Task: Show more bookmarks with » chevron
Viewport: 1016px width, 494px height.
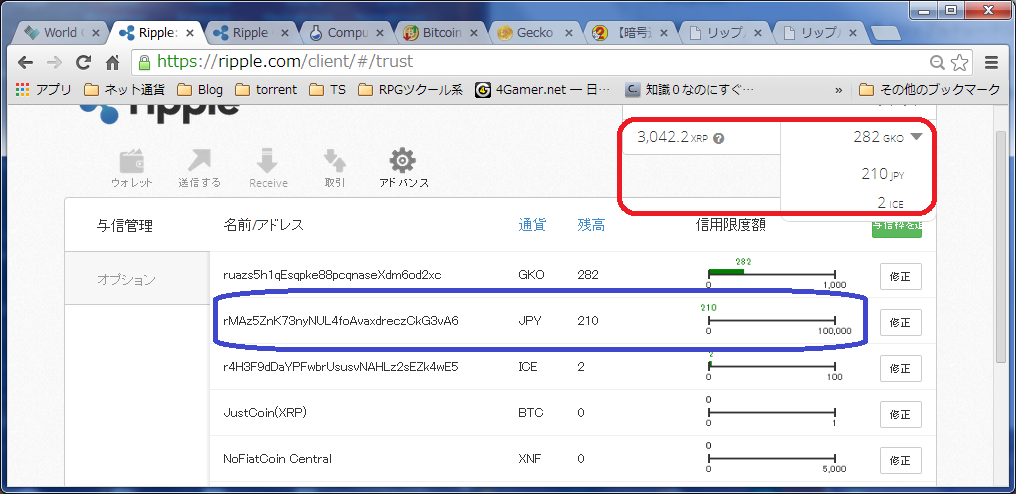Action: pos(838,90)
